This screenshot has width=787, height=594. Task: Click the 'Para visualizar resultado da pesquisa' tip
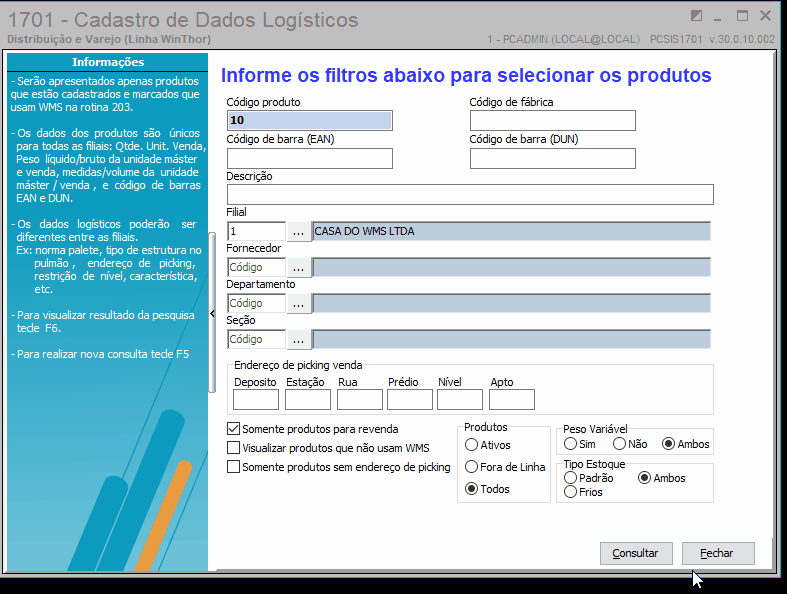[103, 321]
